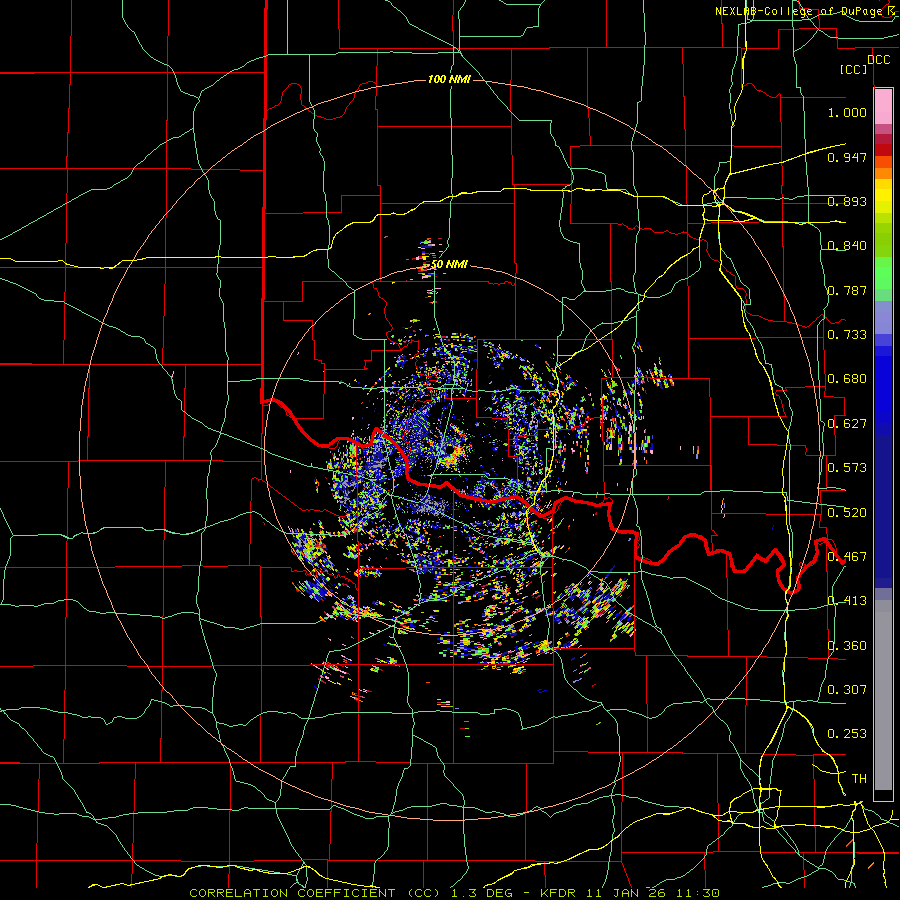
Task: Click the 0.947 scale value
Action: tap(847, 157)
